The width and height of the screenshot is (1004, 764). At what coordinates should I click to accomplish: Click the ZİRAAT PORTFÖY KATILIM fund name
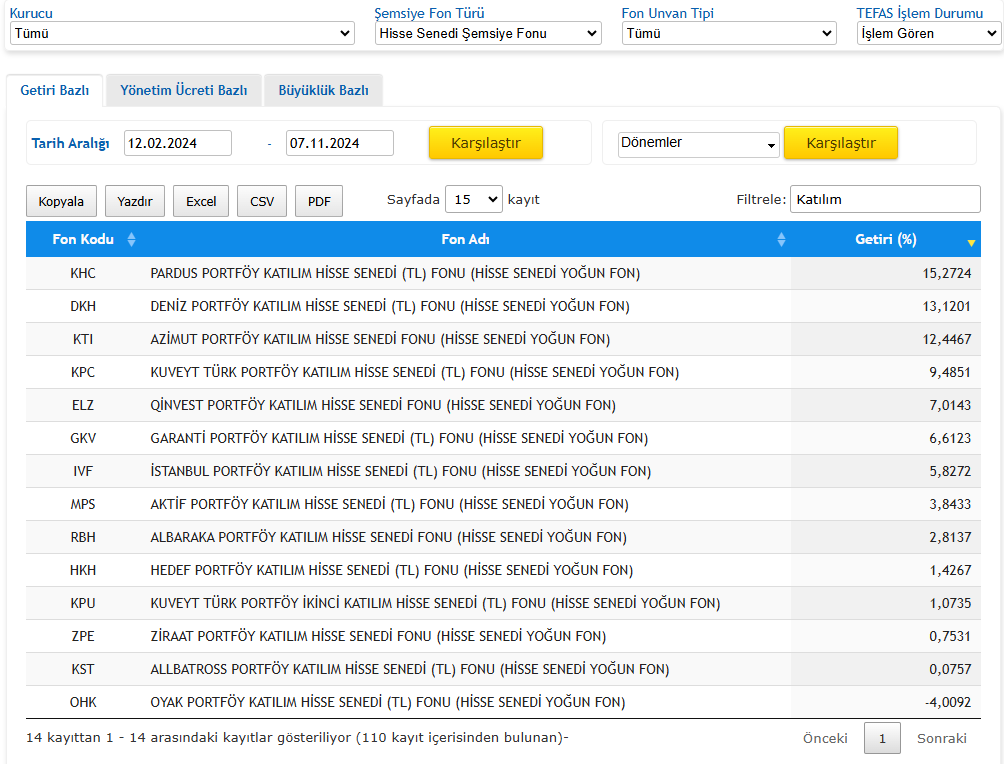(x=378, y=637)
